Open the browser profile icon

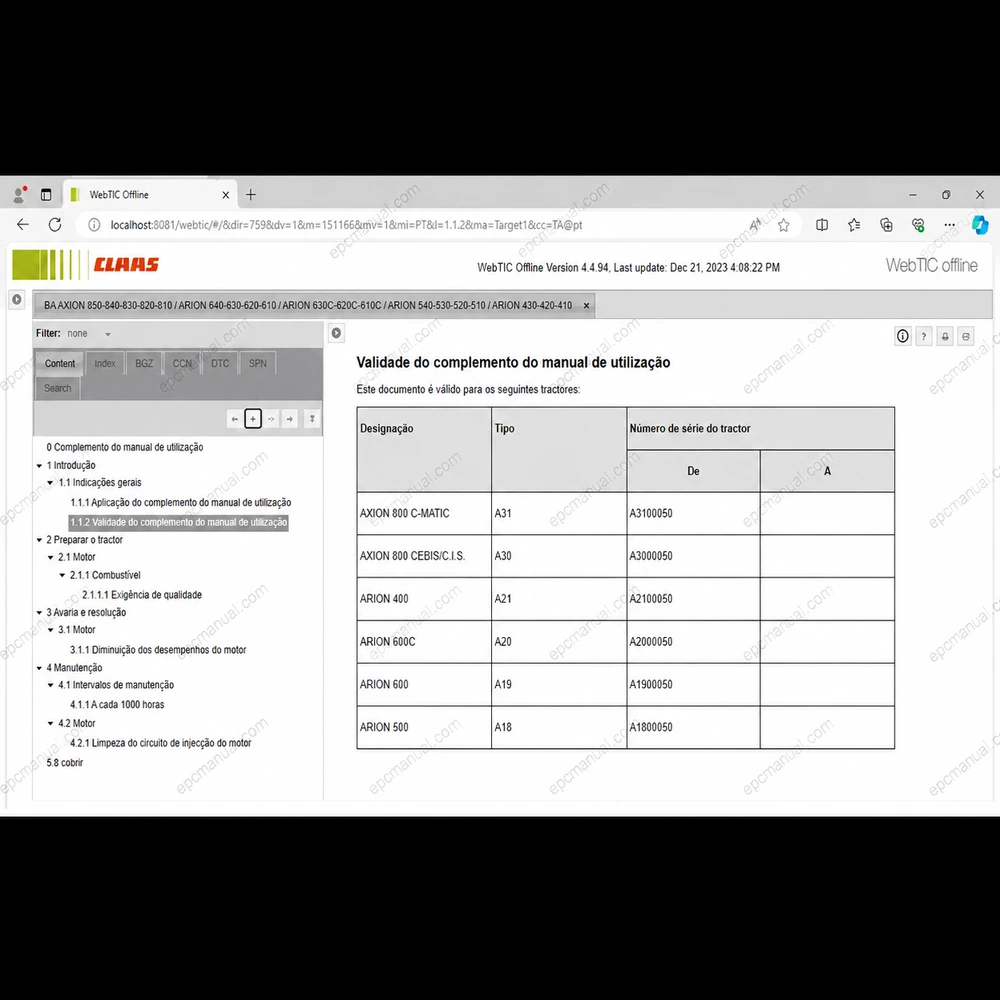[x=19, y=195]
